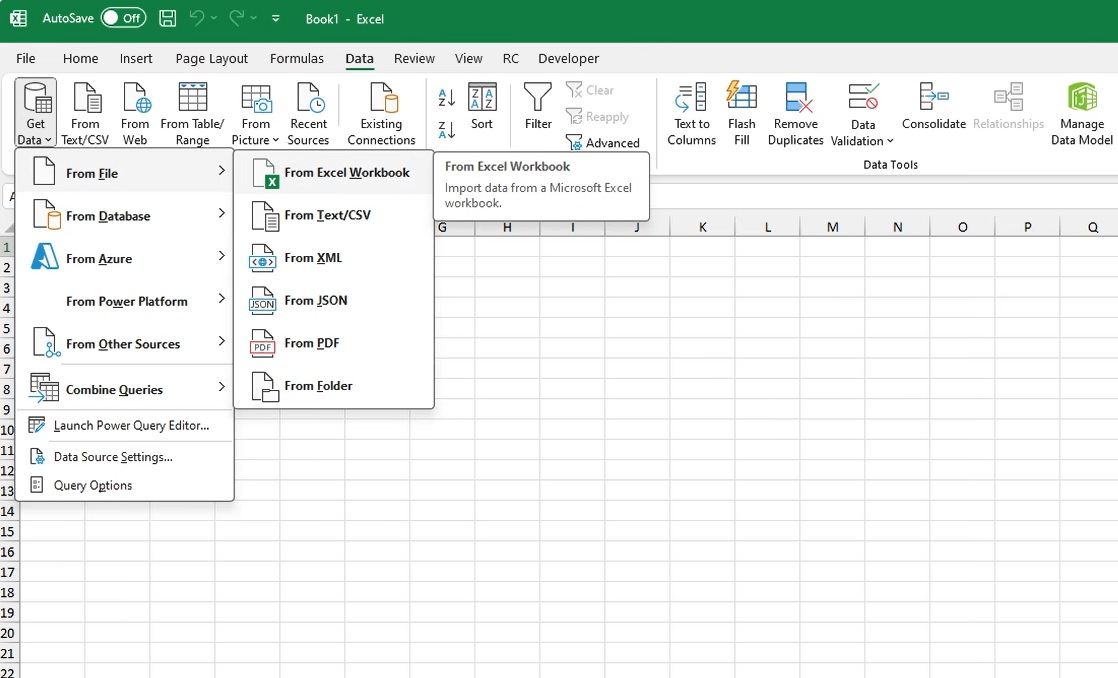Select column P header
The image size is (1118, 678).
tap(1027, 227)
